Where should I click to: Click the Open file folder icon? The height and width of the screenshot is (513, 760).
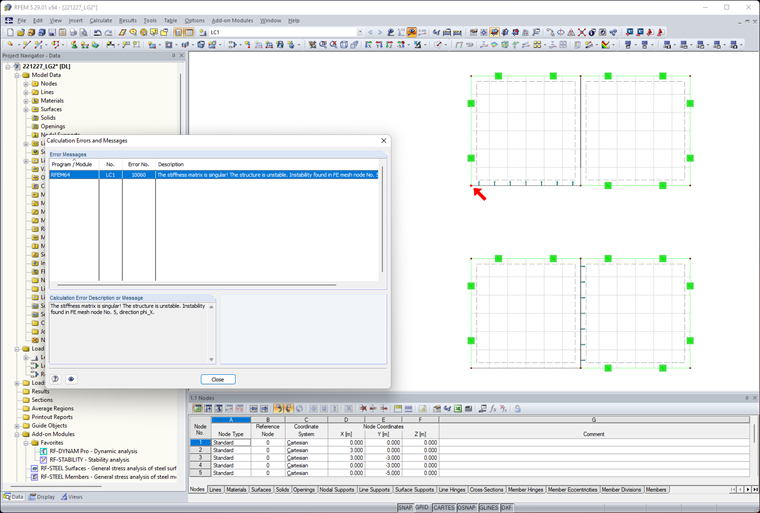tap(20, 32)
